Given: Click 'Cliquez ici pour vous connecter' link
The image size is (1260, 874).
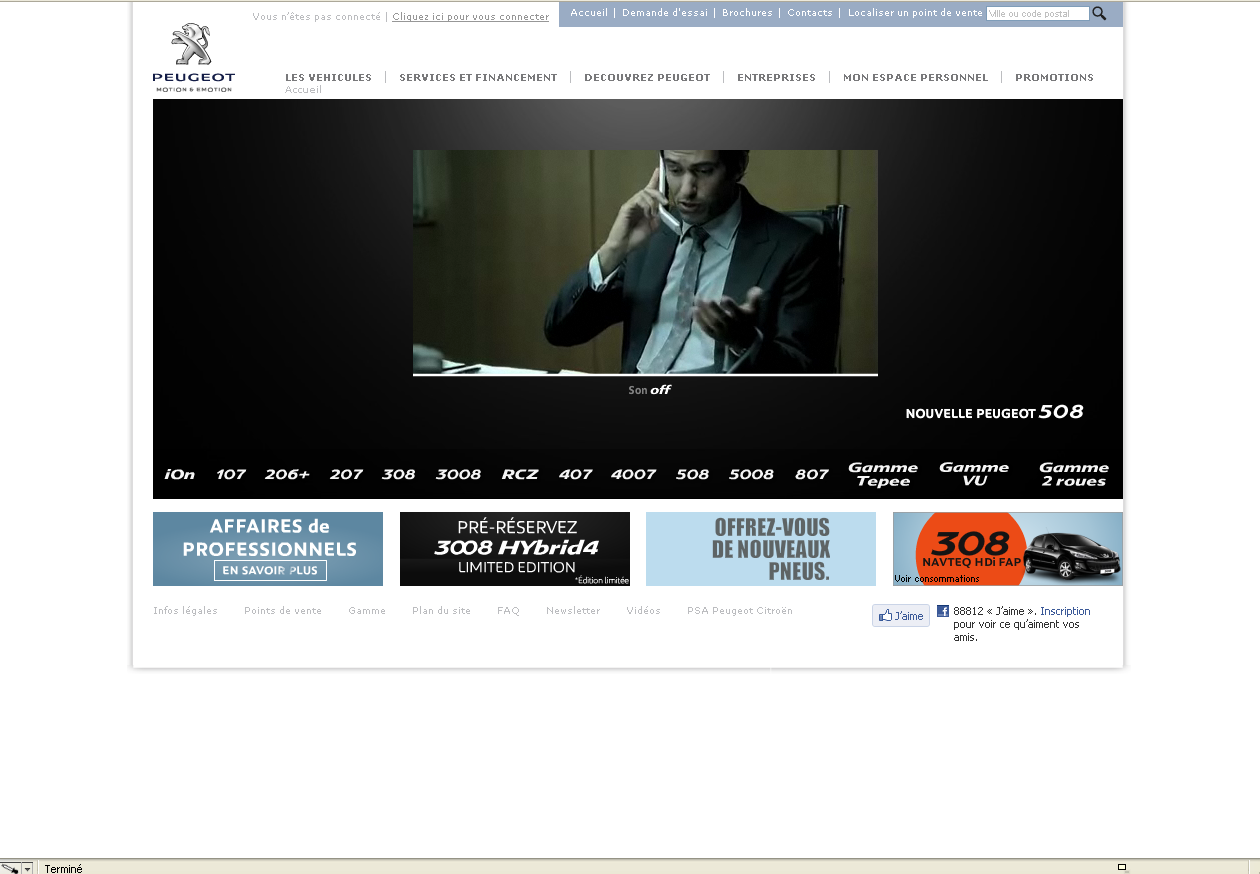Looking at the screenshot, I should [470, 17].
